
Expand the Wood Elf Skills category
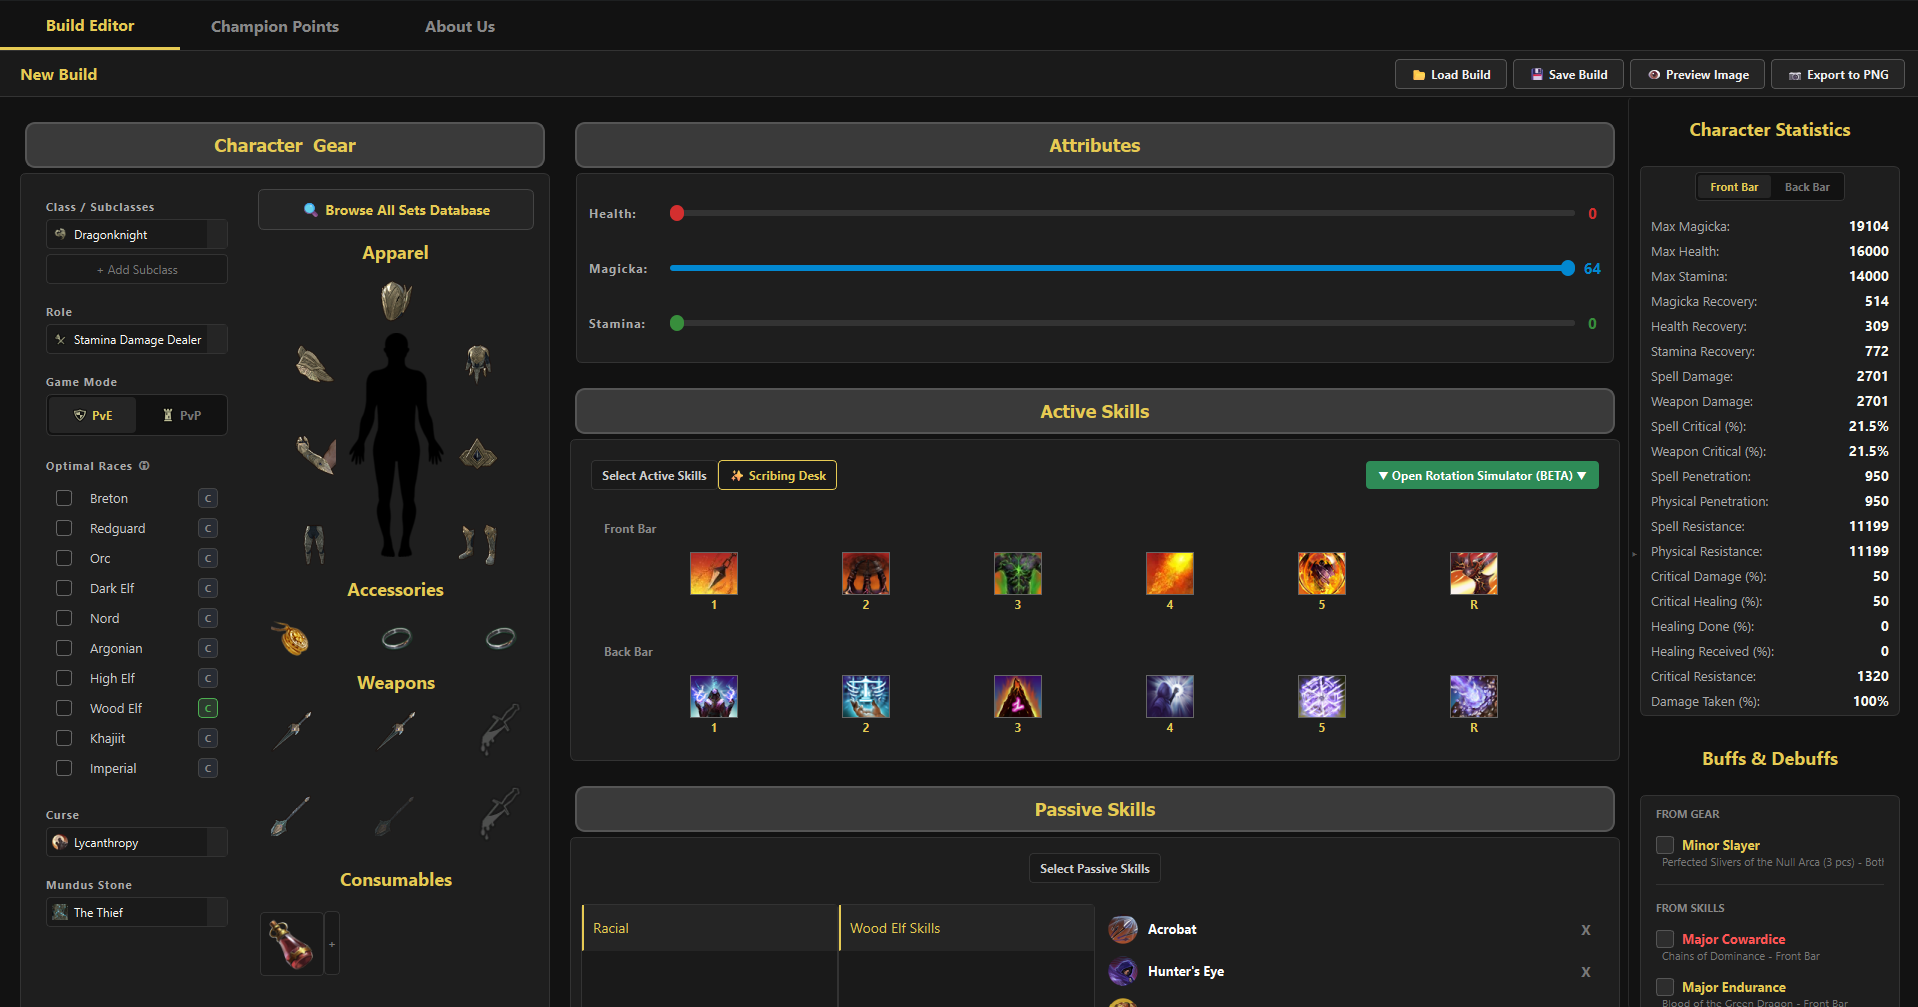click(967, 928)
